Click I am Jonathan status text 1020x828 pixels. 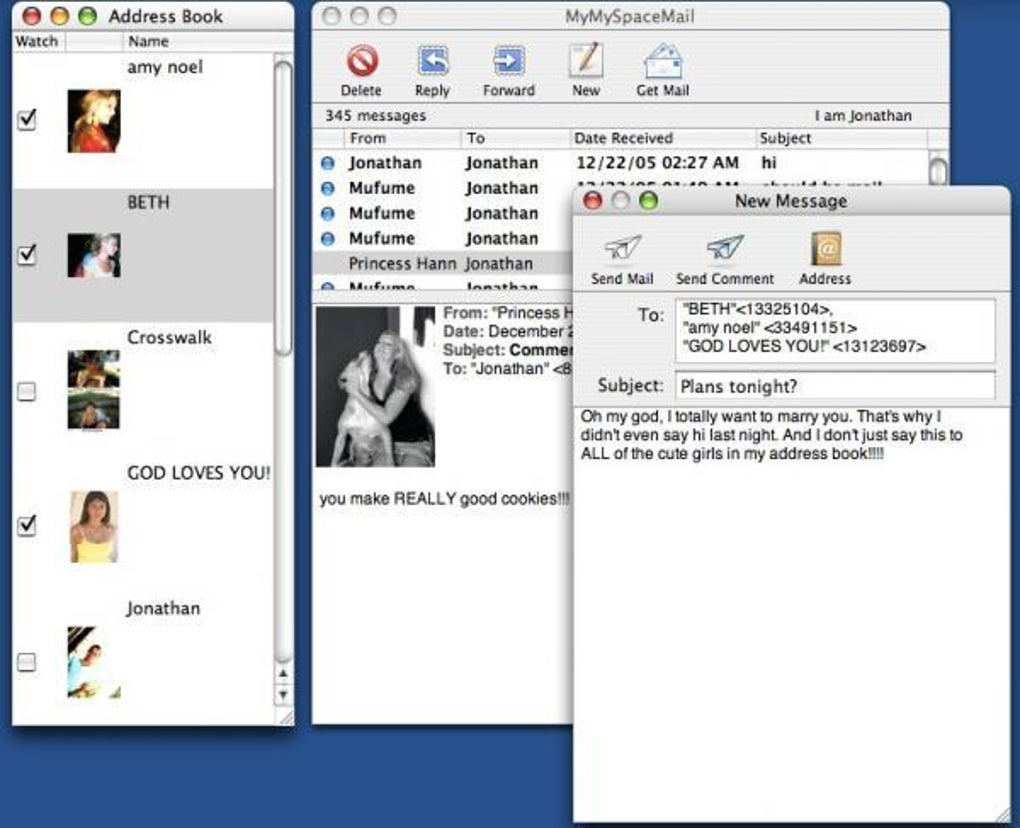[x=863, y=116]
